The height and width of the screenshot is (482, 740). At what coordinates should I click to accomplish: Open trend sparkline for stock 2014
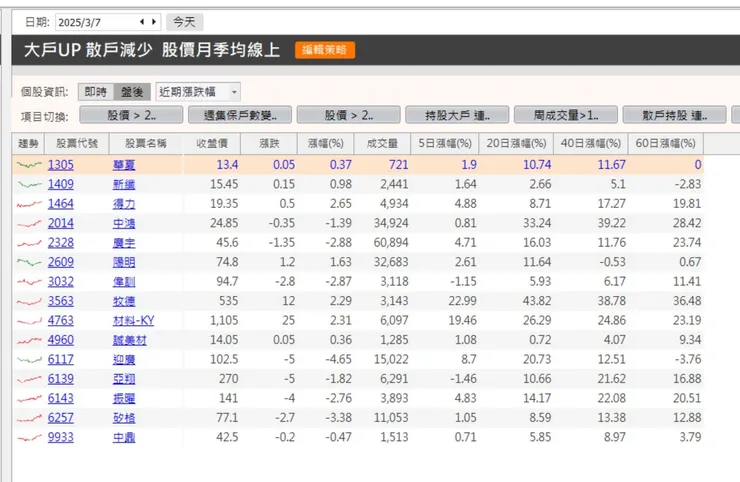pyautogui.click(x=29, y=223)
